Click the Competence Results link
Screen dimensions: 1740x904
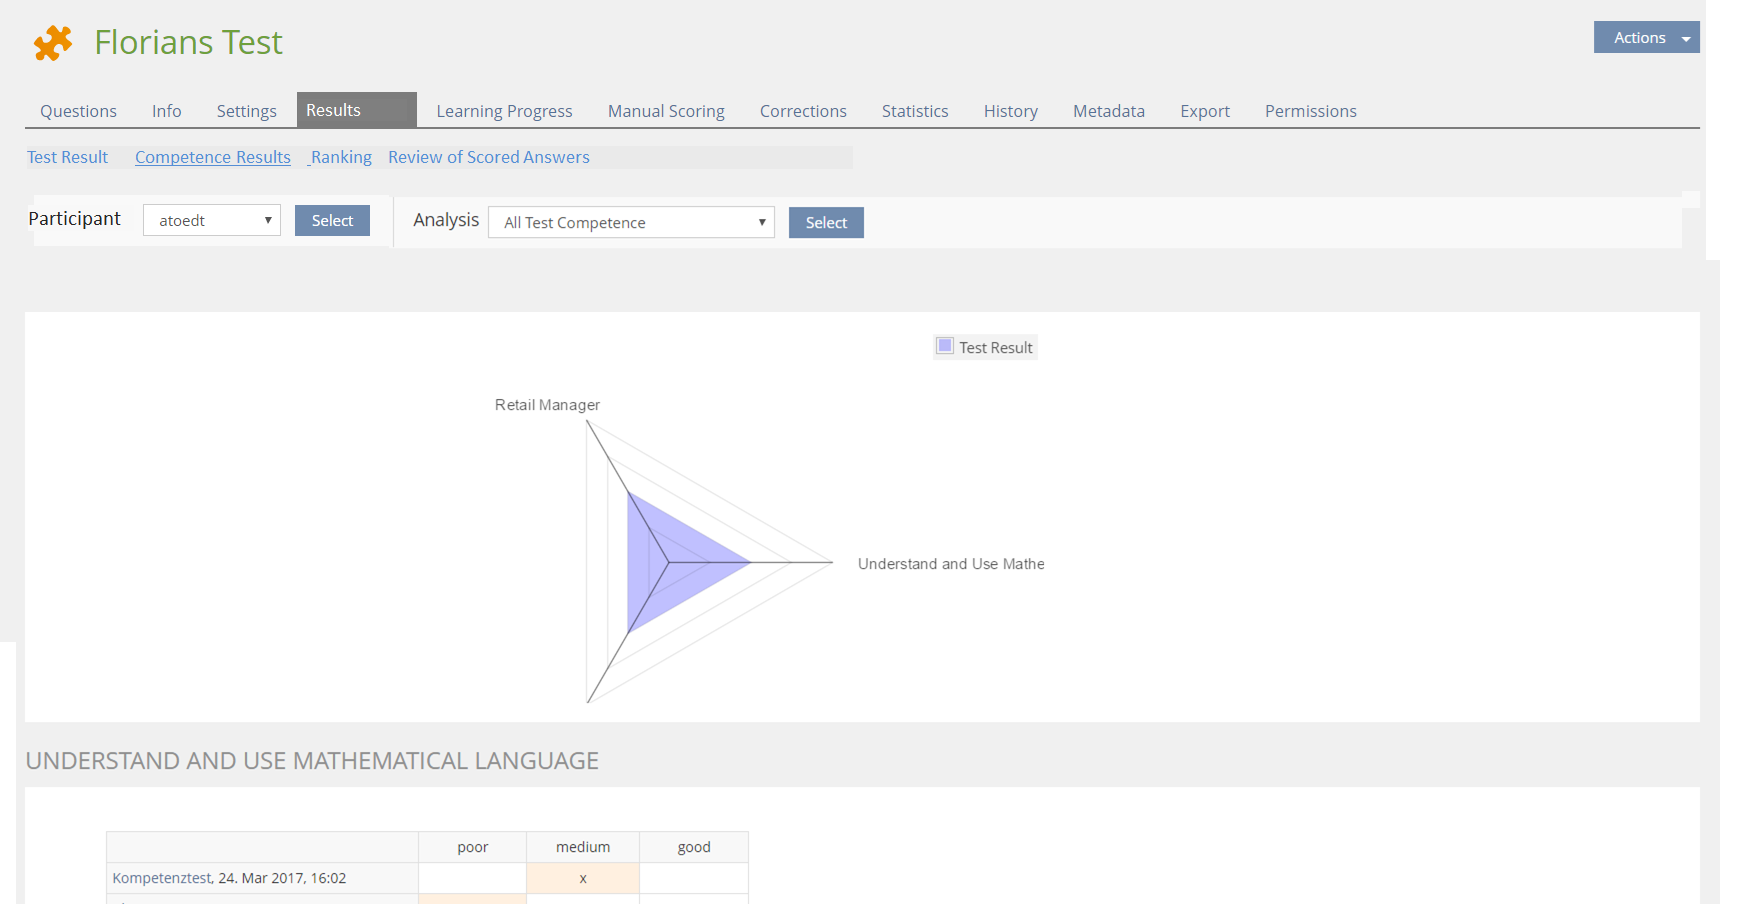click(x=213, y=157)
